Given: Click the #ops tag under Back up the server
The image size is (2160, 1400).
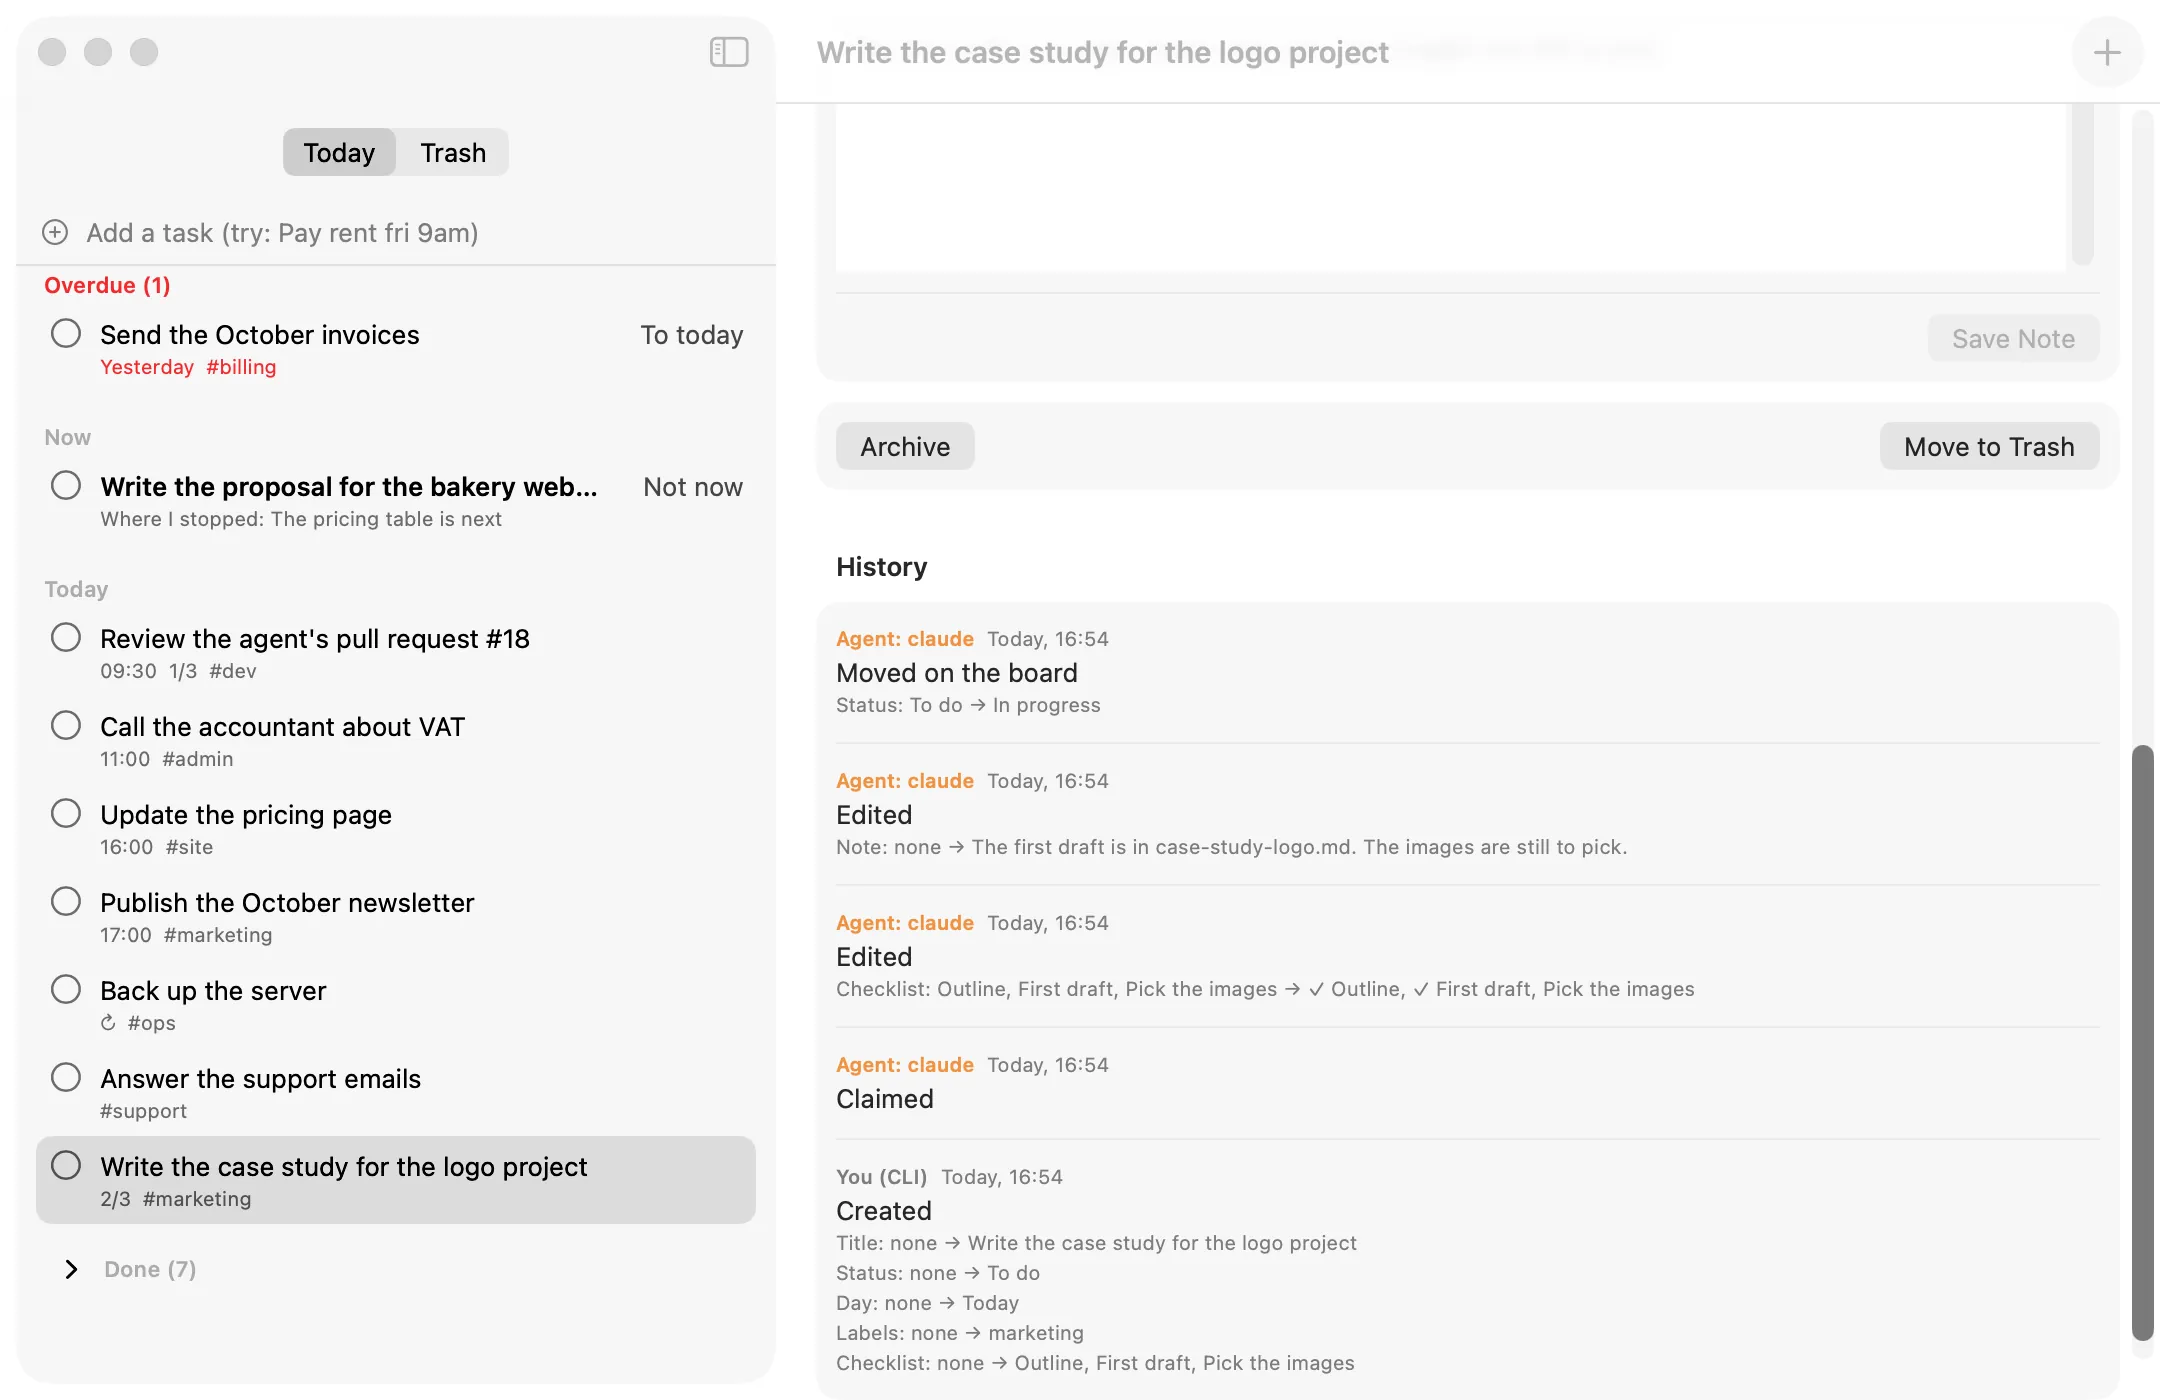Looking at the screenshot, I should click(152, 1023).
